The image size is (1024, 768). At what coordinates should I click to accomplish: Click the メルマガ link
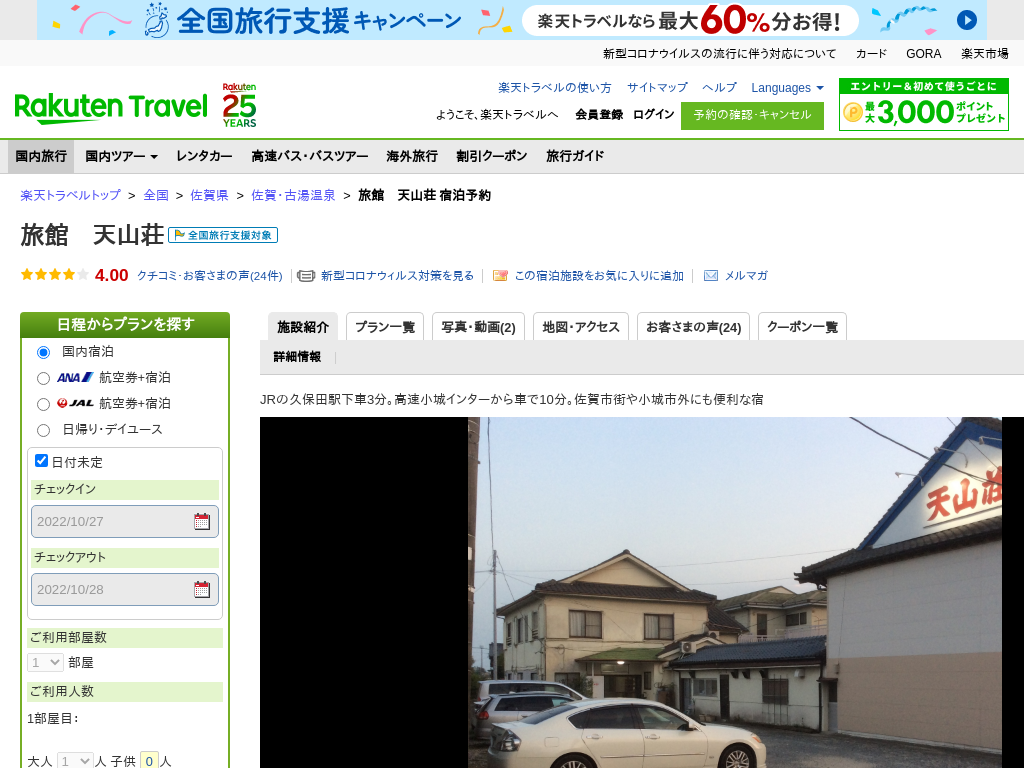746,276
